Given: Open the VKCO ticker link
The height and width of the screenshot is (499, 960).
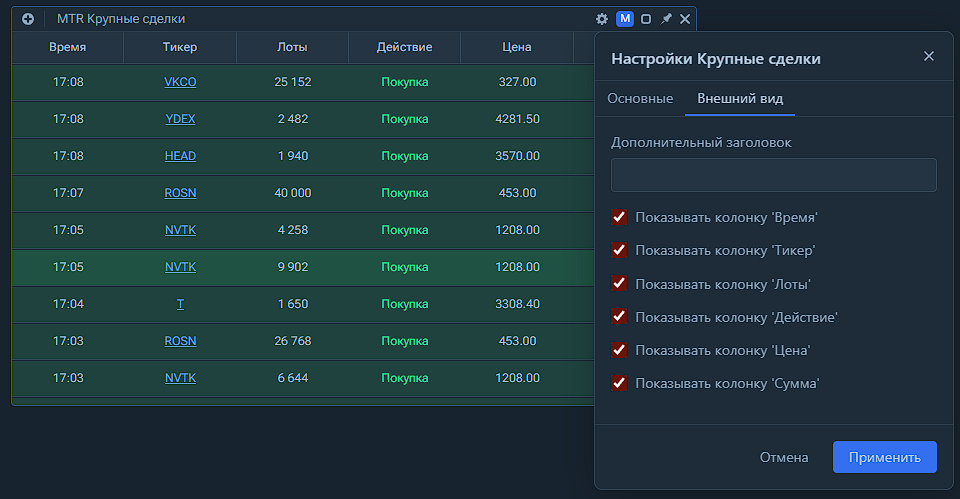Looking at the screenshot, I should (x=180, y=82).
